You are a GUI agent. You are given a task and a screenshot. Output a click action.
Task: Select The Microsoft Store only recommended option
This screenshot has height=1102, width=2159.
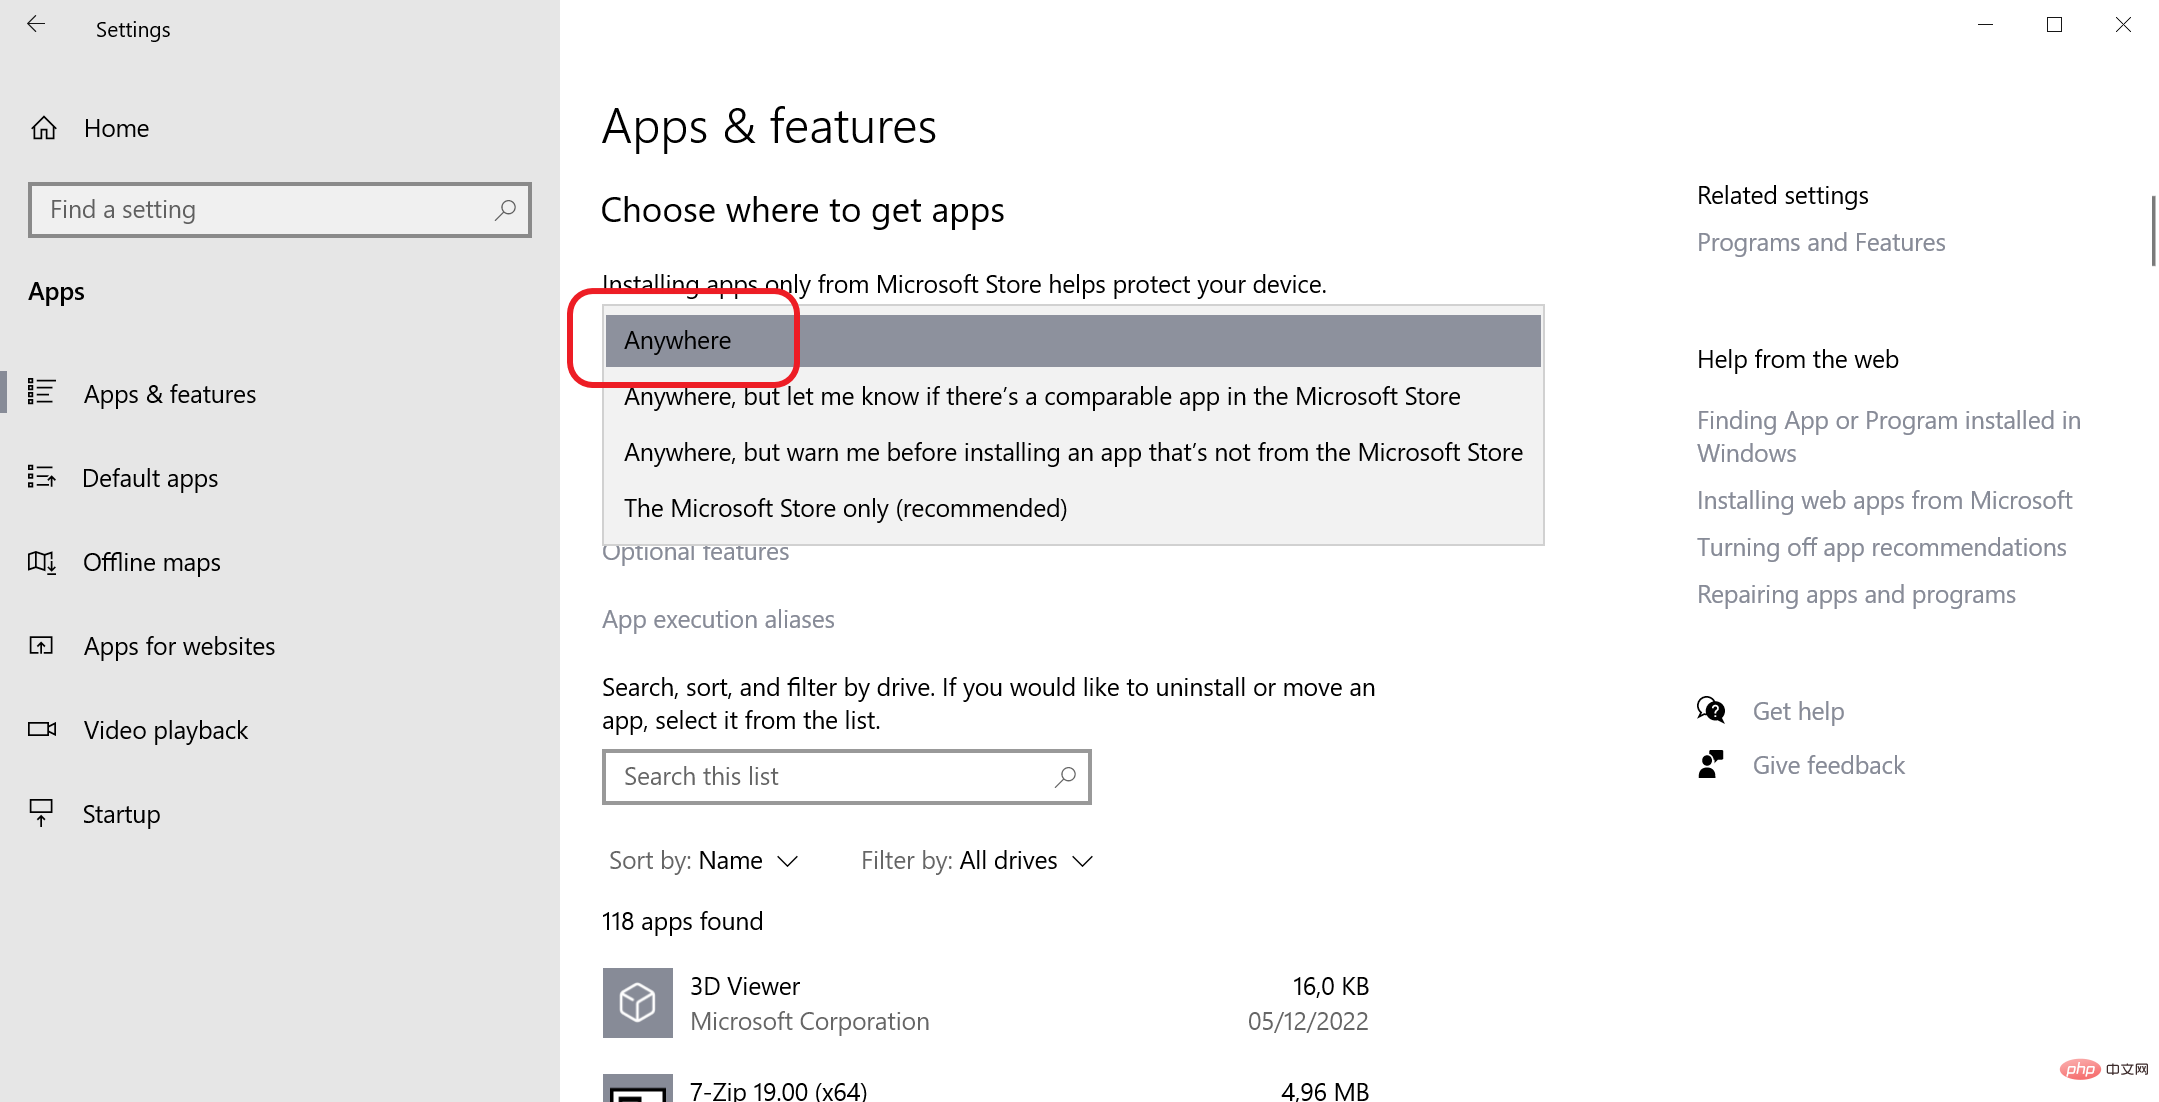point(845,507)
